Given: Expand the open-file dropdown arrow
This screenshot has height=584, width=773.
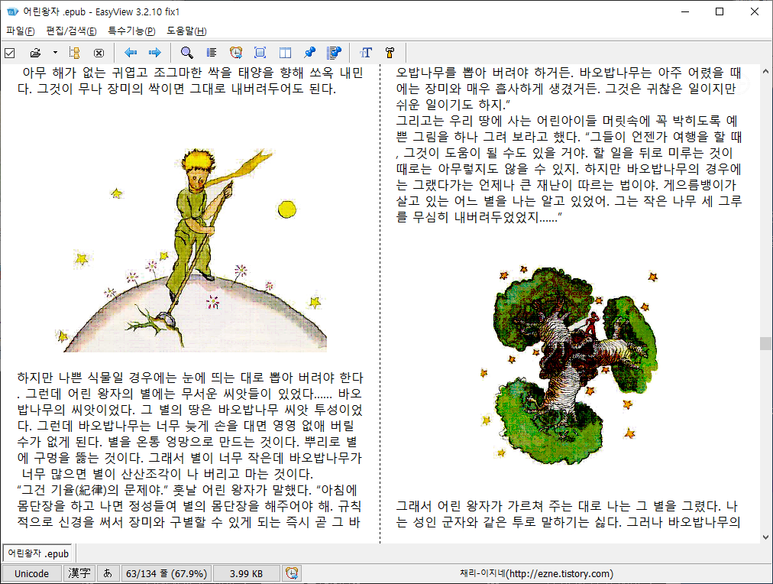Looking at the screenshot, I should [x=55, y=52].
